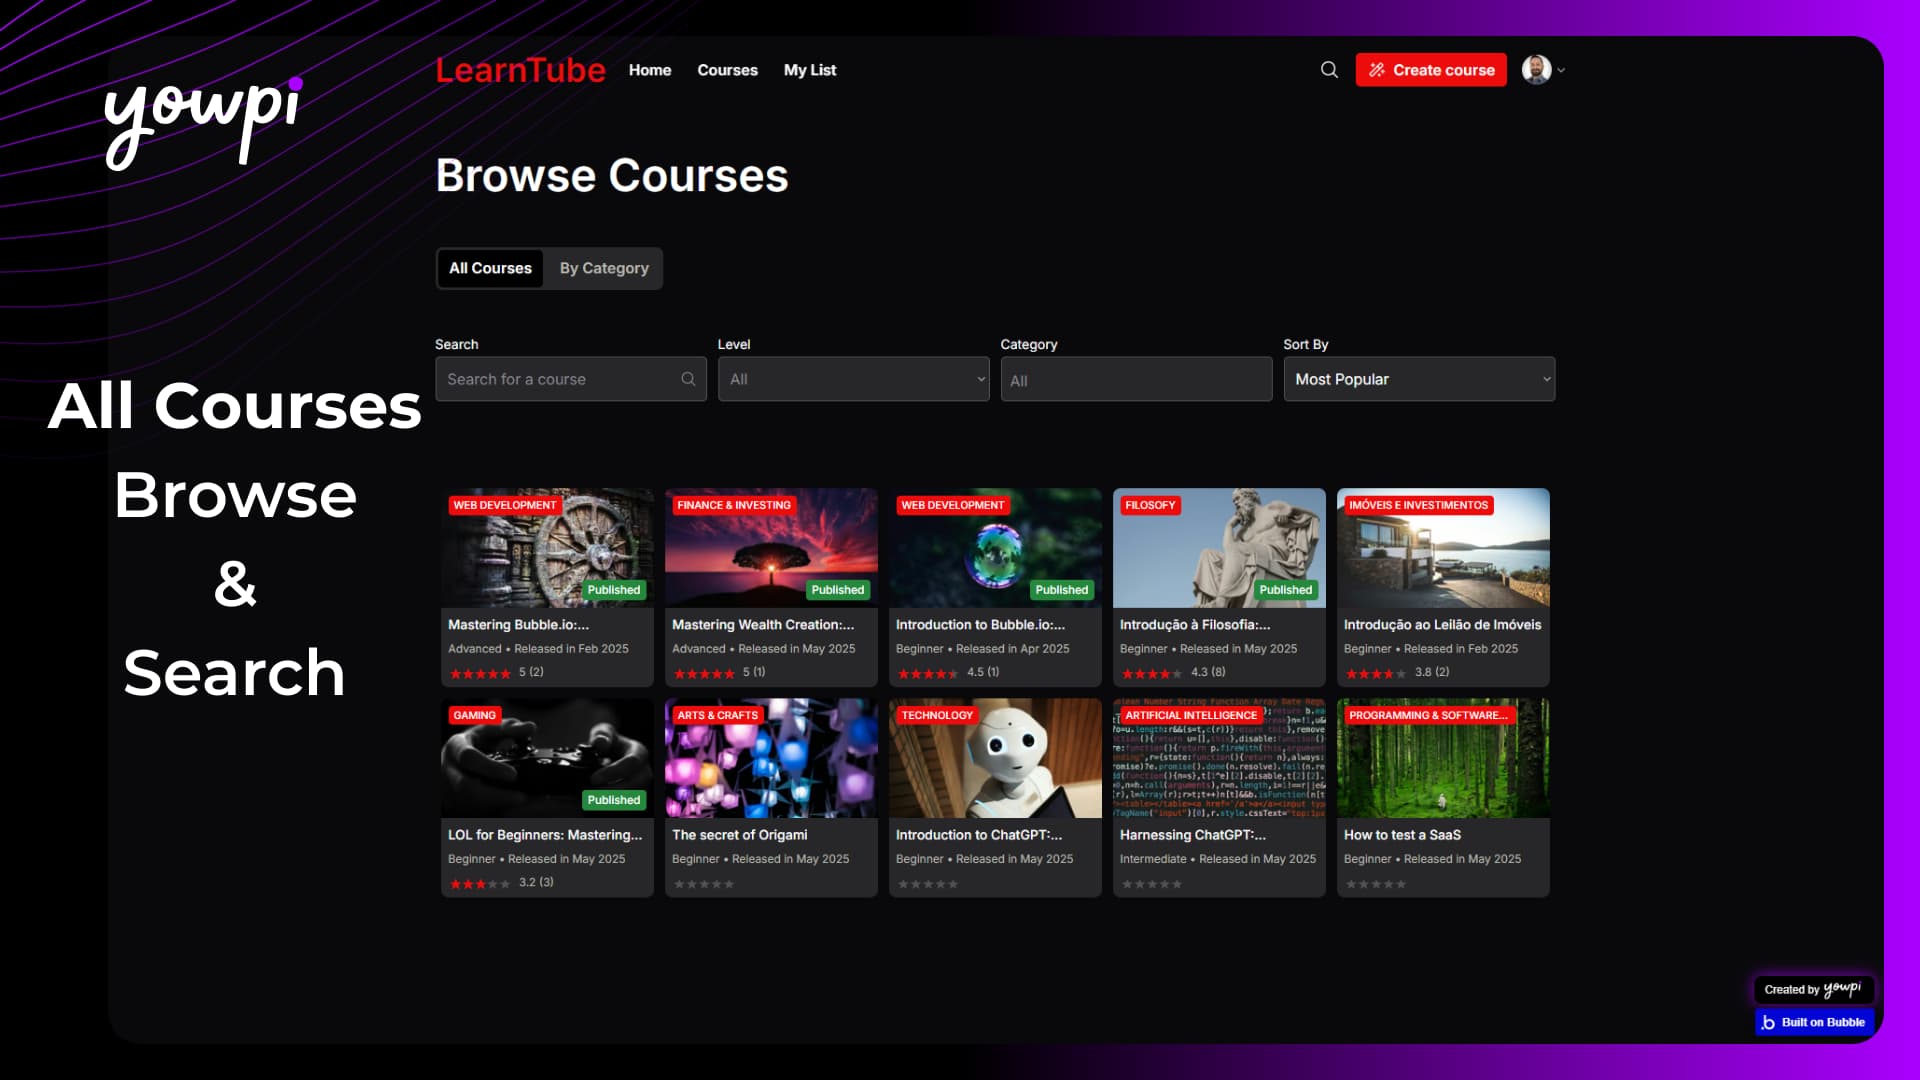Click the Create course button

coord(1431,70)
